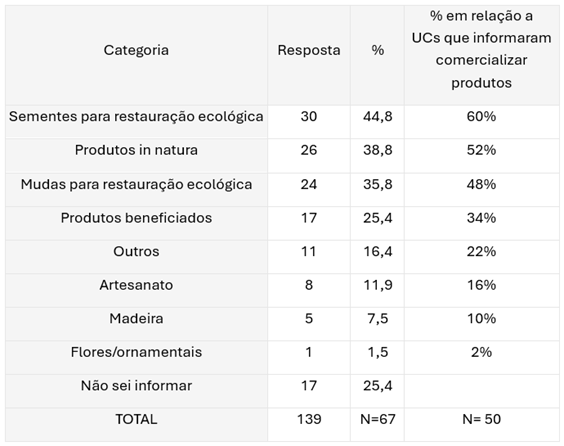Click the Resposta column header

(309, 55)
